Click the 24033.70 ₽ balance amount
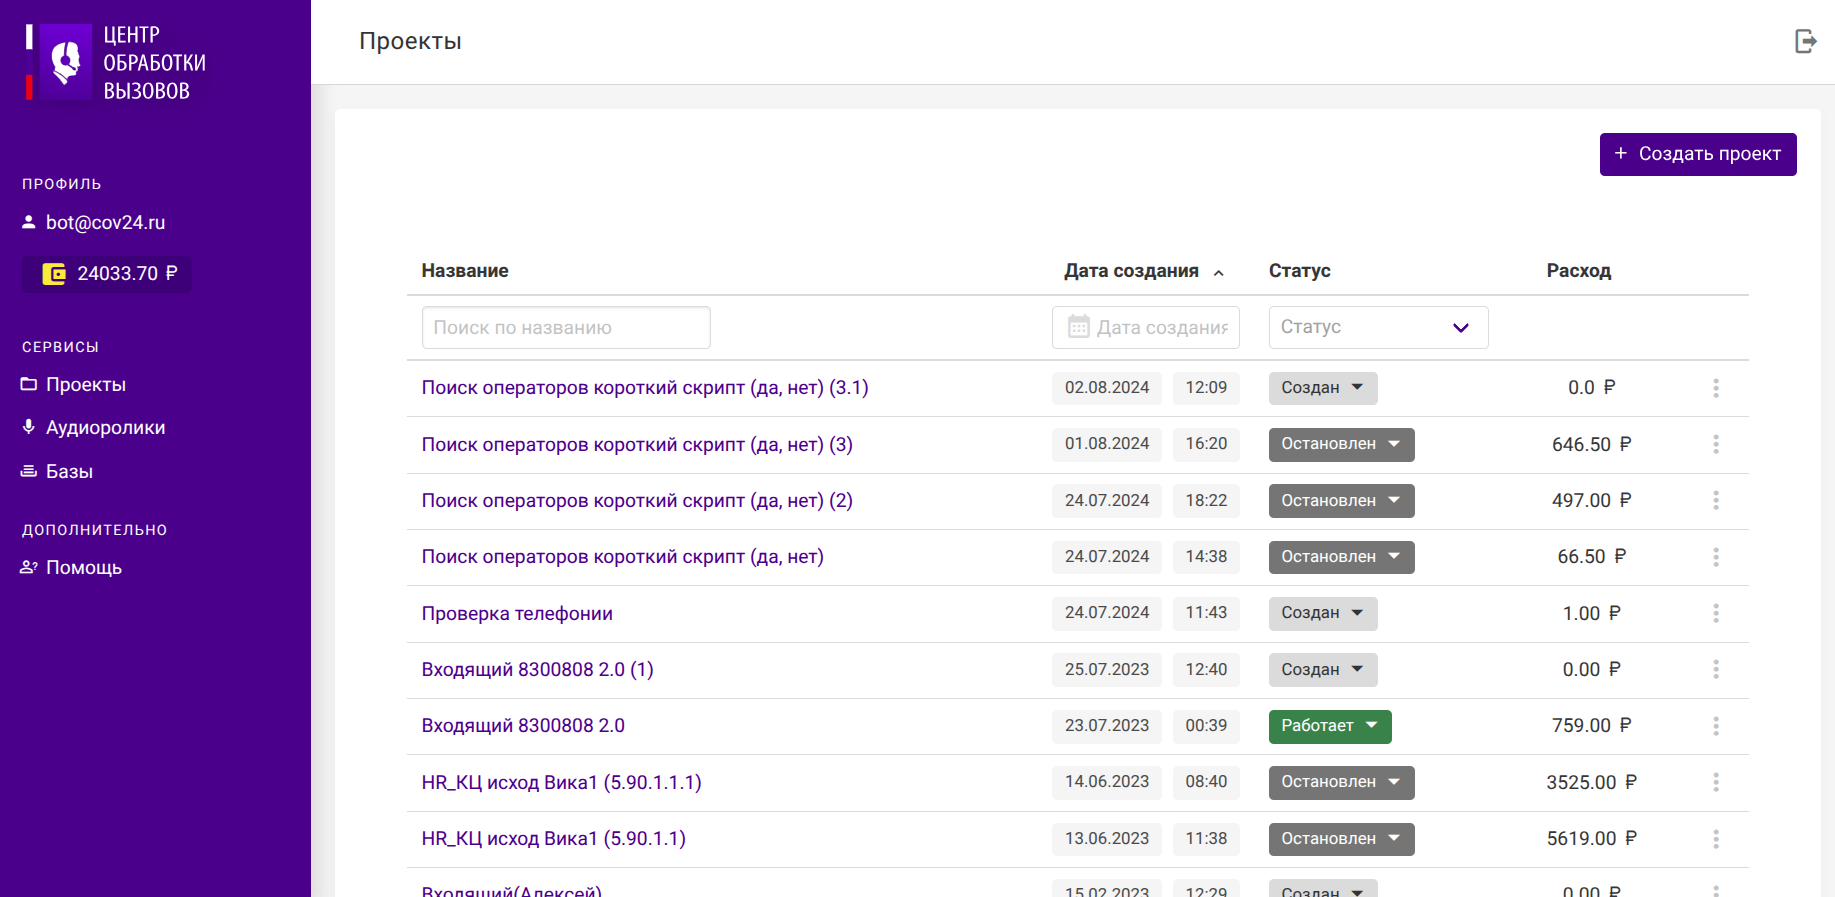Screen dimensions: 1835x897 [x=127, y=274]
